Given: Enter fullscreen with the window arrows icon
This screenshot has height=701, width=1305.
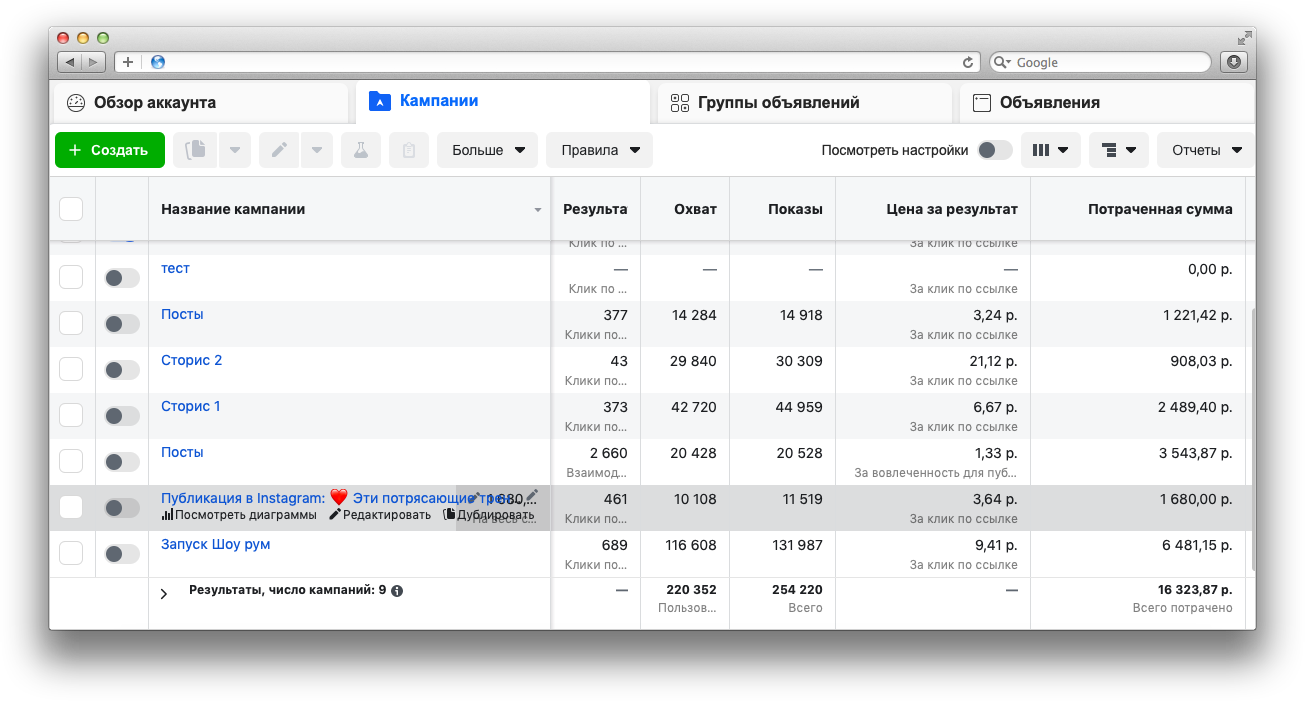Looking at the screenshot, I should pos(1244,38).
